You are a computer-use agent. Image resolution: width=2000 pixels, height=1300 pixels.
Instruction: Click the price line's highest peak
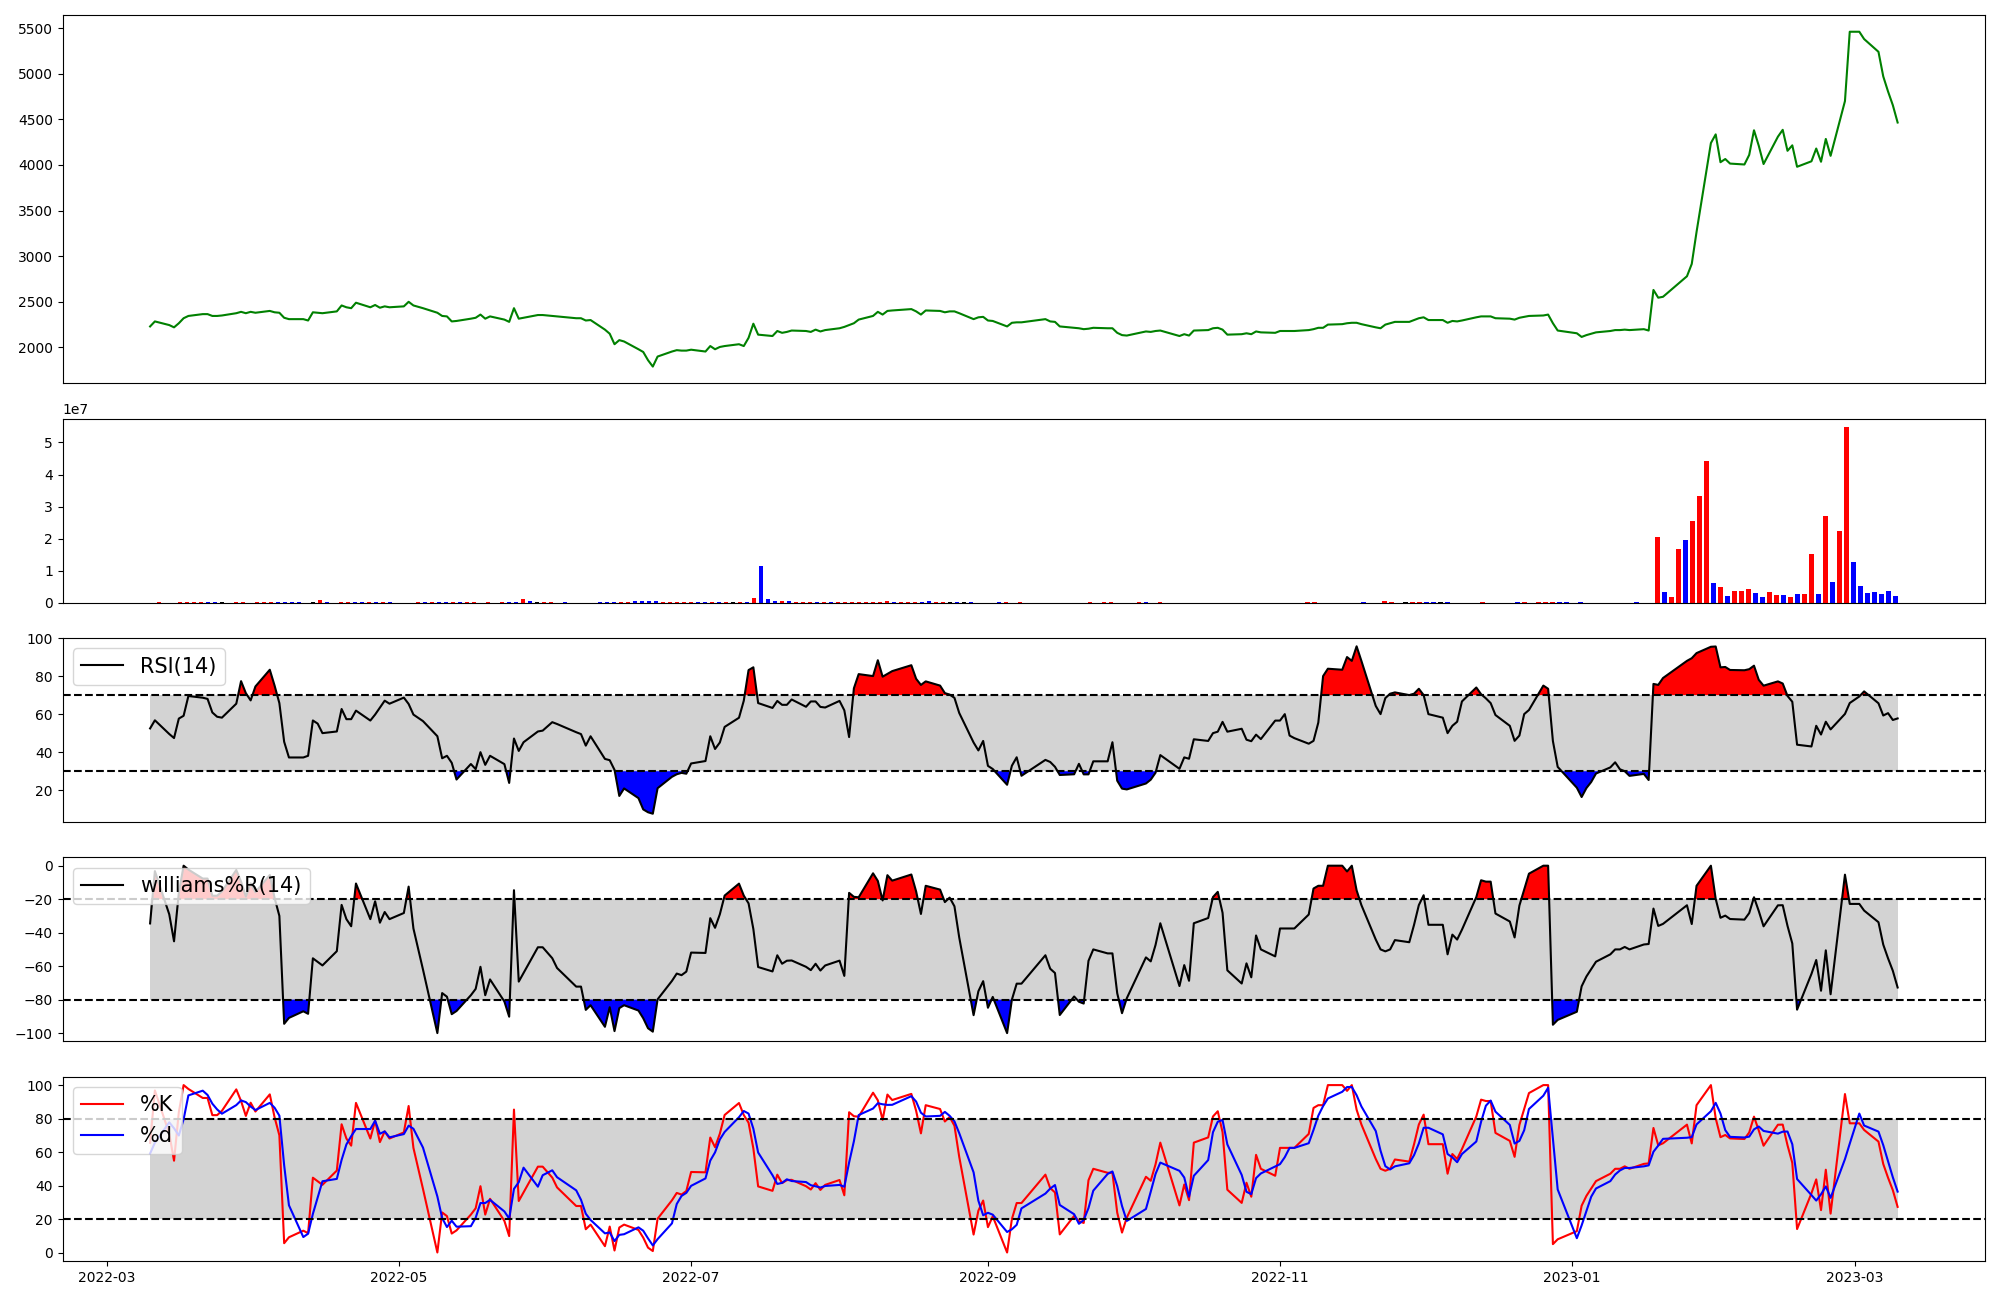pos(1854,32)
